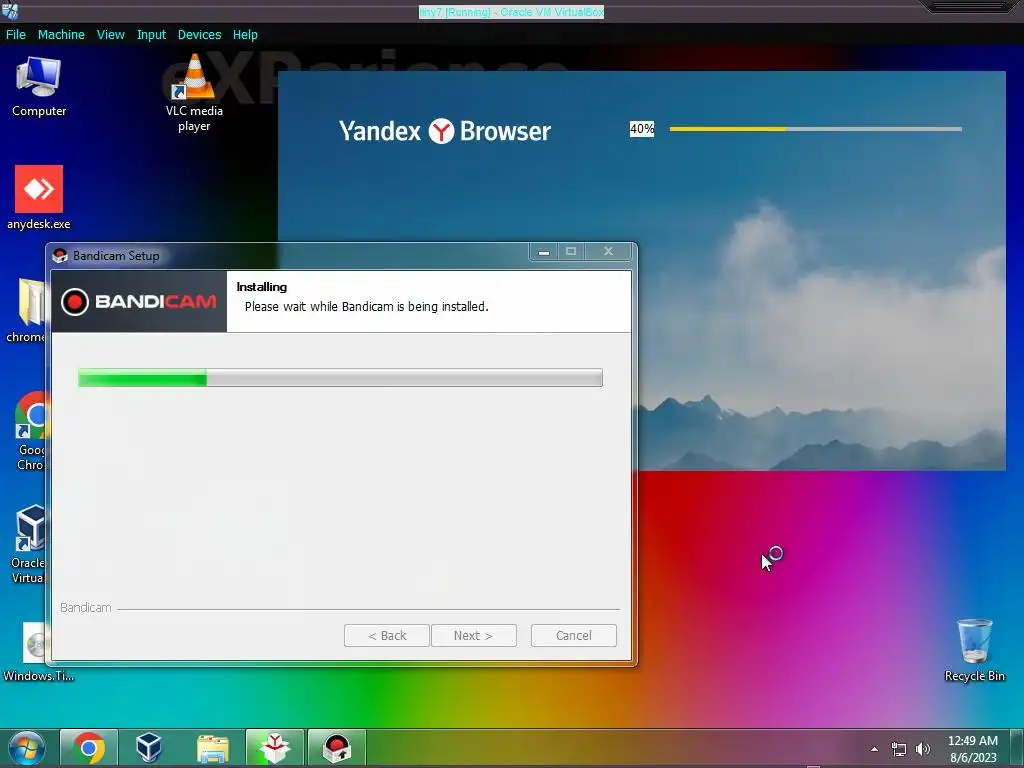Screen dimensions: 1024x768
Task: Open Windows Explorer from the taskbar
Action: pyautogui.click(x=212, y=748)
